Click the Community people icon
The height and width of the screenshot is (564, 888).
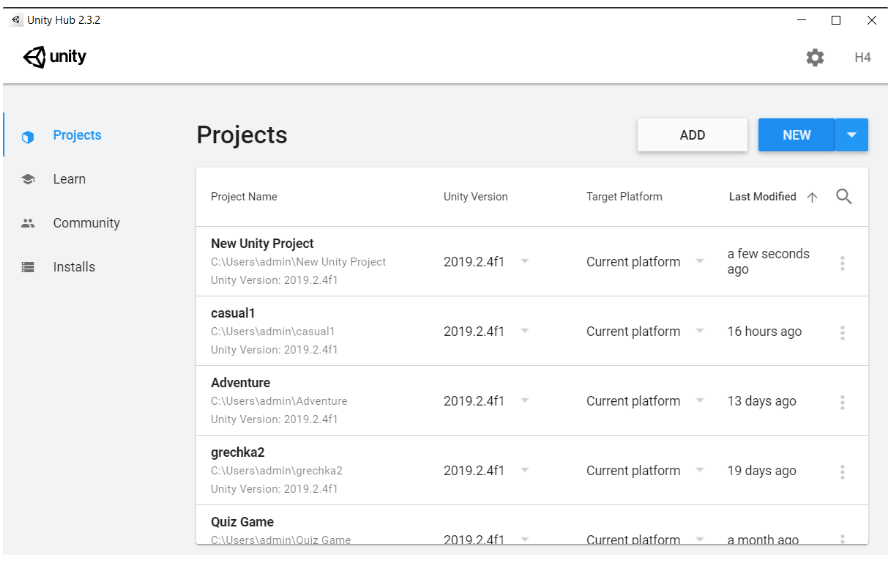pyautogui.click(x=28, y=223)
